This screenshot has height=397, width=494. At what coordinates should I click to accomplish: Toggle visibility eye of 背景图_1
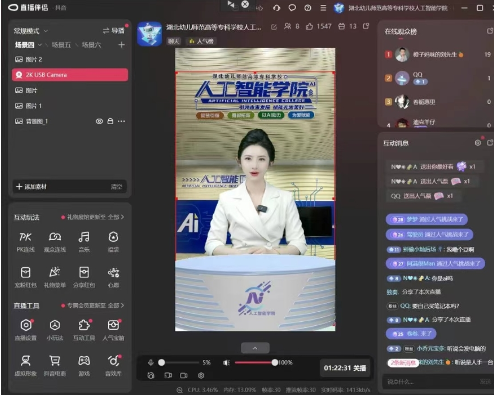[x=99, y=121]
